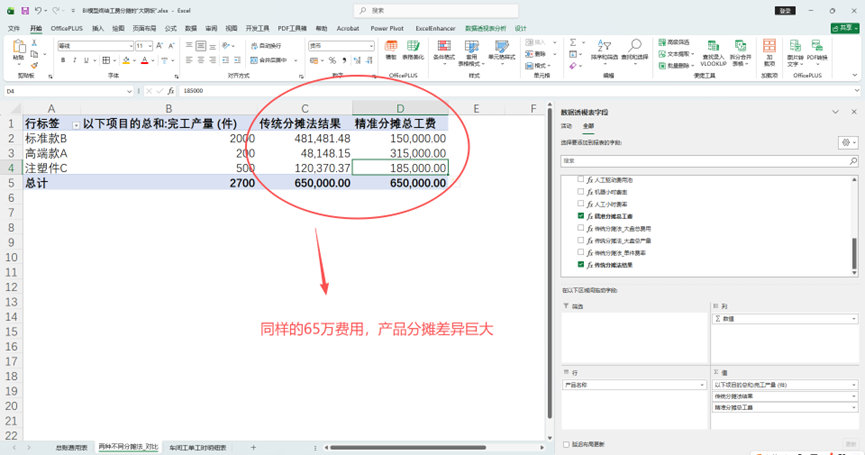Click the Undo icon in title bar
Image resolution: width=865 pixels, height=455 pixels.
[38, 10]
